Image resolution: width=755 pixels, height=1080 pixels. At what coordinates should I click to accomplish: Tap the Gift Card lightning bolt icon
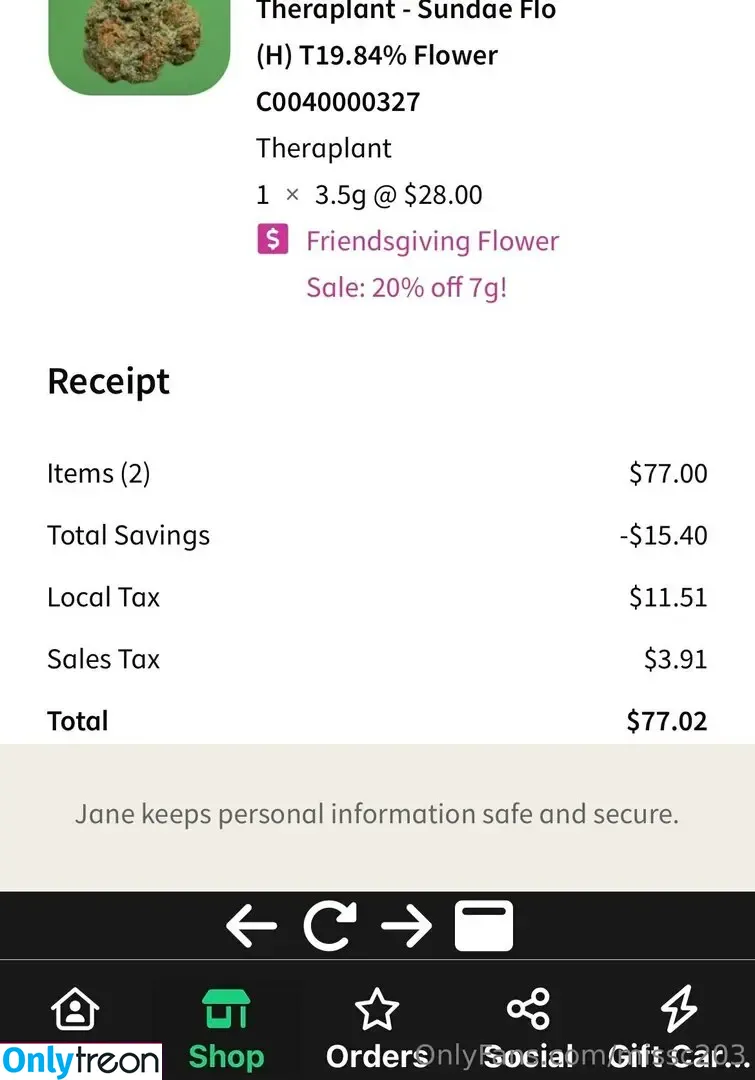pyautogui.click(x=679, y=1008)
